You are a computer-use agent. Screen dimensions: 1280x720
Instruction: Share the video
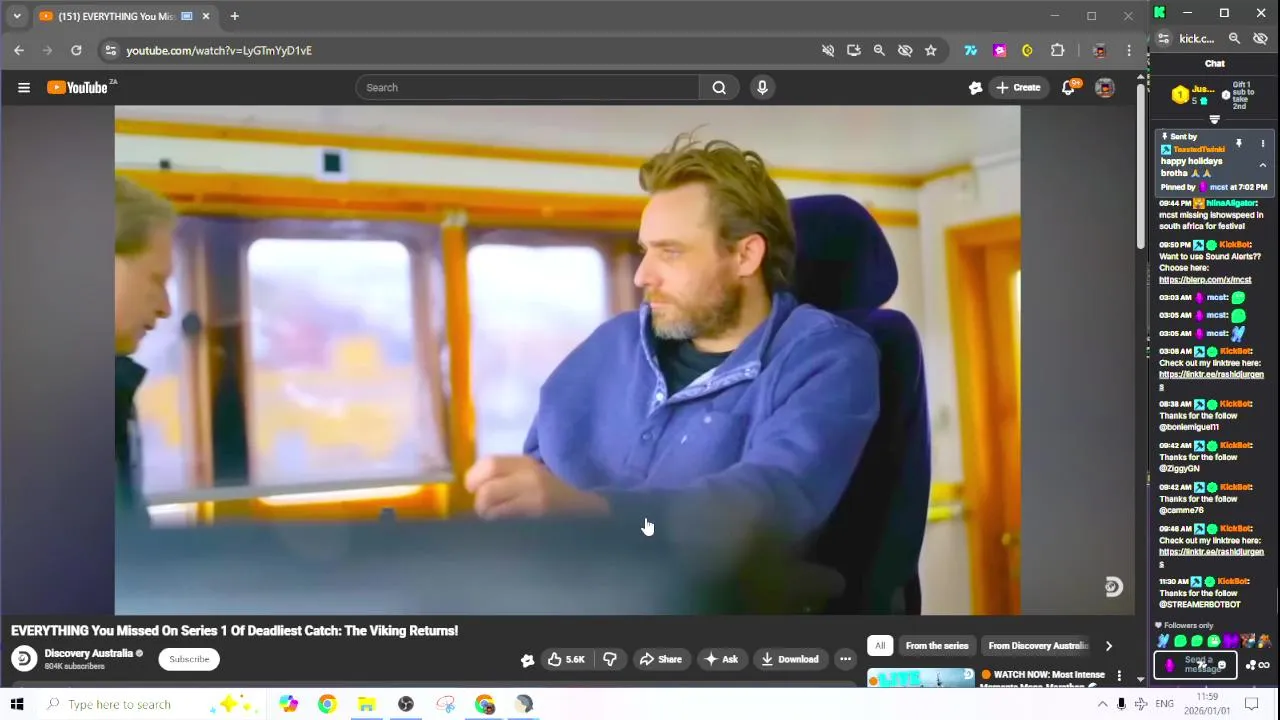(660, 659)
